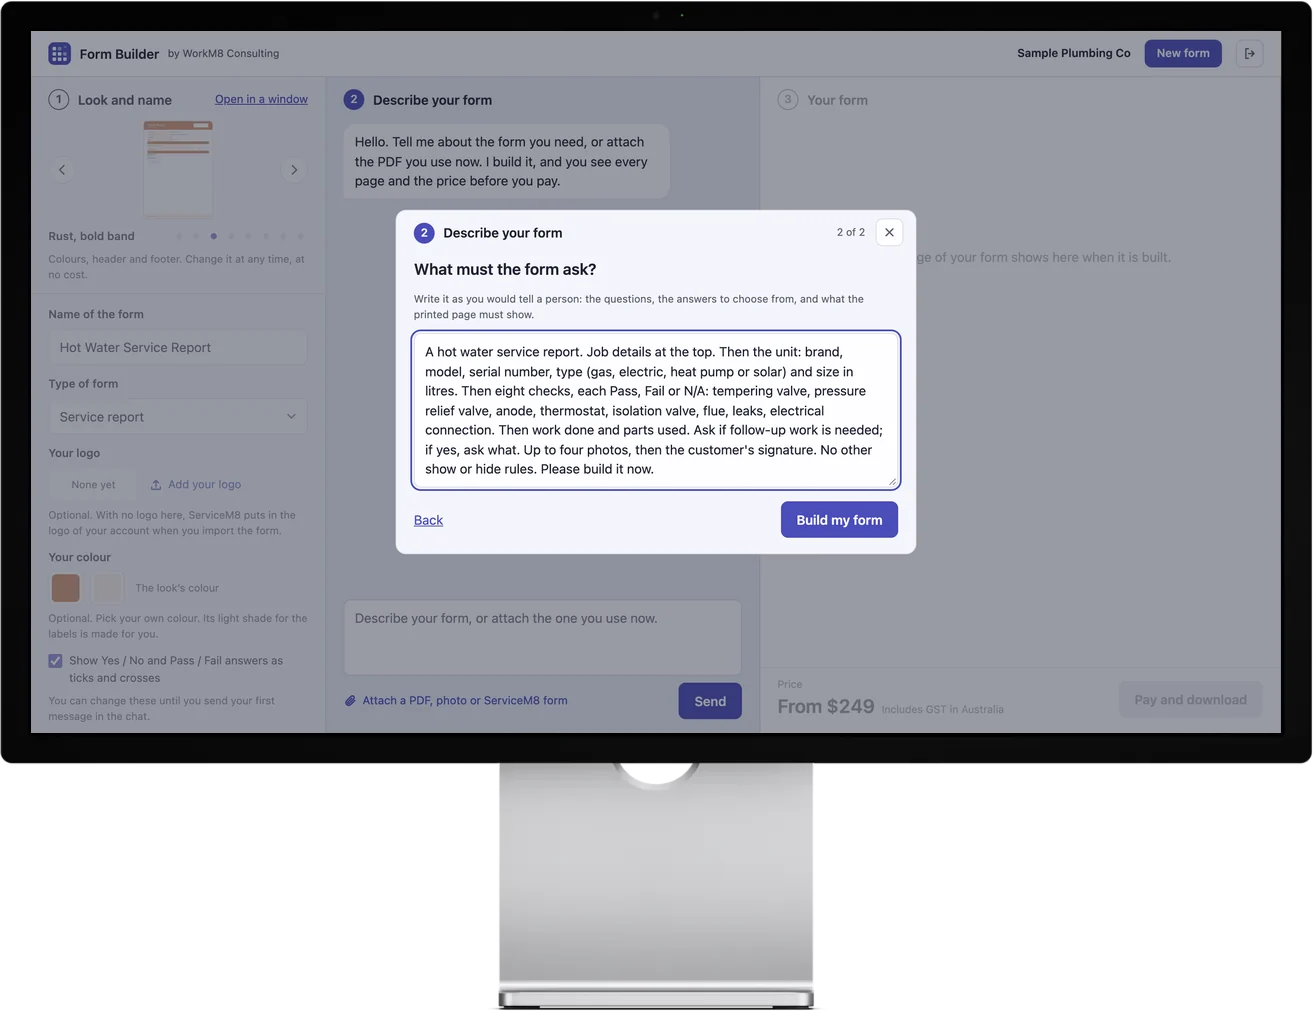
Task: Click Attach a PDF, photo or ServiceM8 form
Action: [465, 701]
